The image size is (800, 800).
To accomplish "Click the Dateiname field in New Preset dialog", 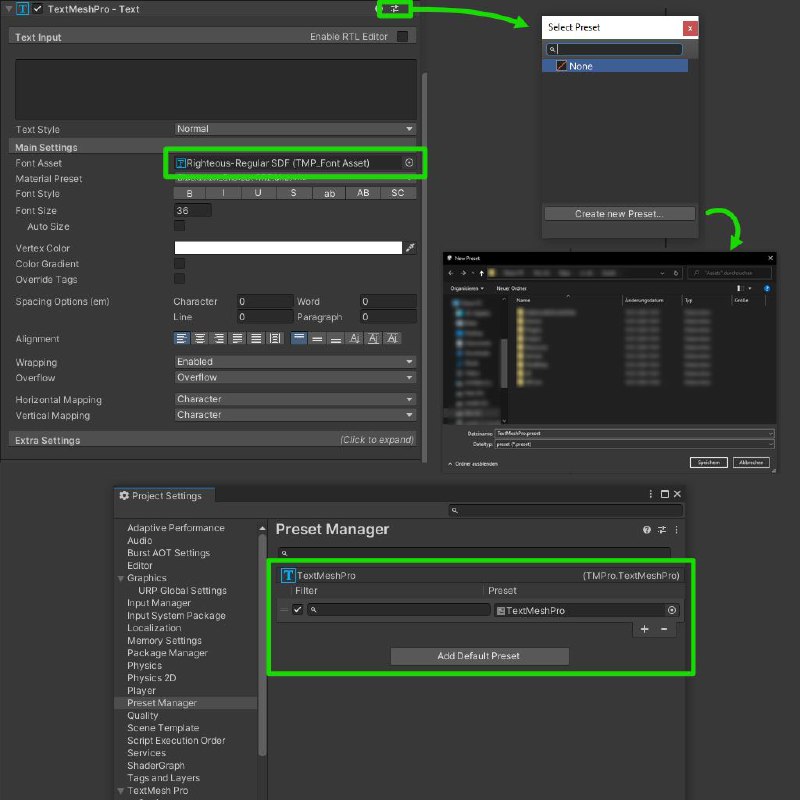I will coord(635,433).
